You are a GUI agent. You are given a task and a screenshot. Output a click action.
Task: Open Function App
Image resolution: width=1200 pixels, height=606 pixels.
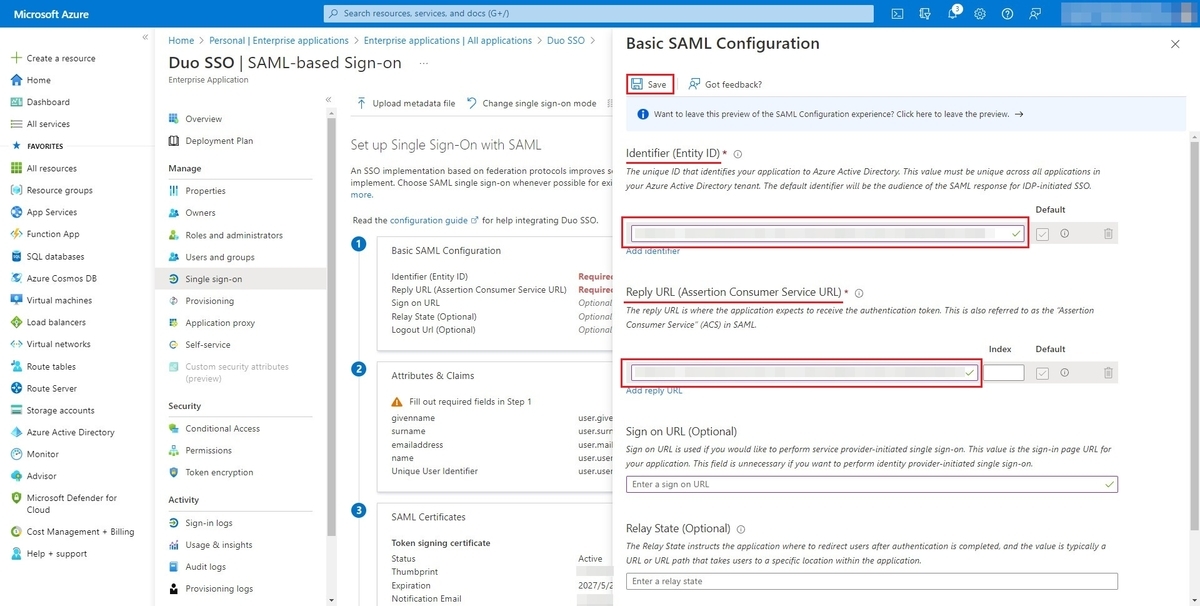(53, 234)
